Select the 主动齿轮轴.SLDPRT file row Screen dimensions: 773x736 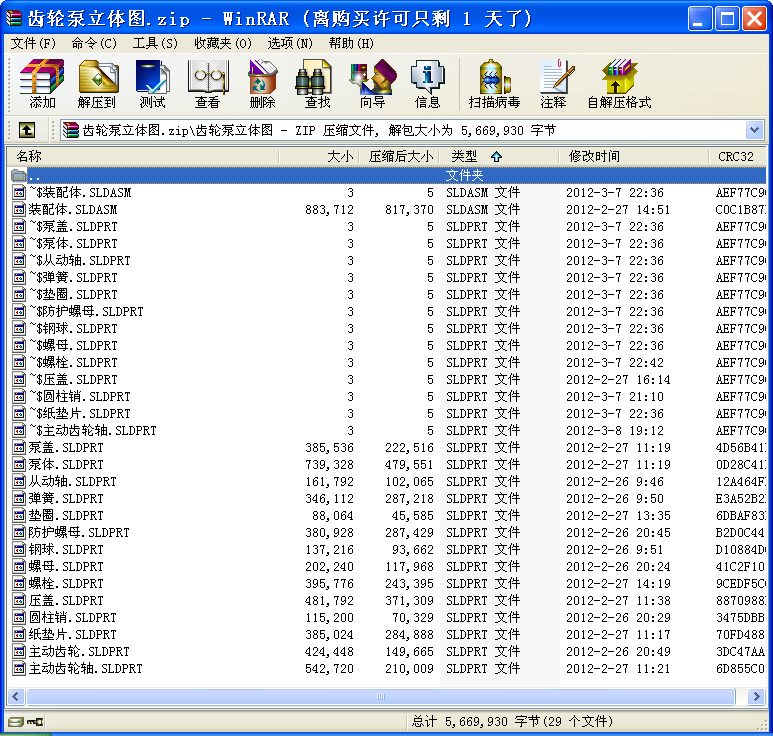[x=85, y=668]
